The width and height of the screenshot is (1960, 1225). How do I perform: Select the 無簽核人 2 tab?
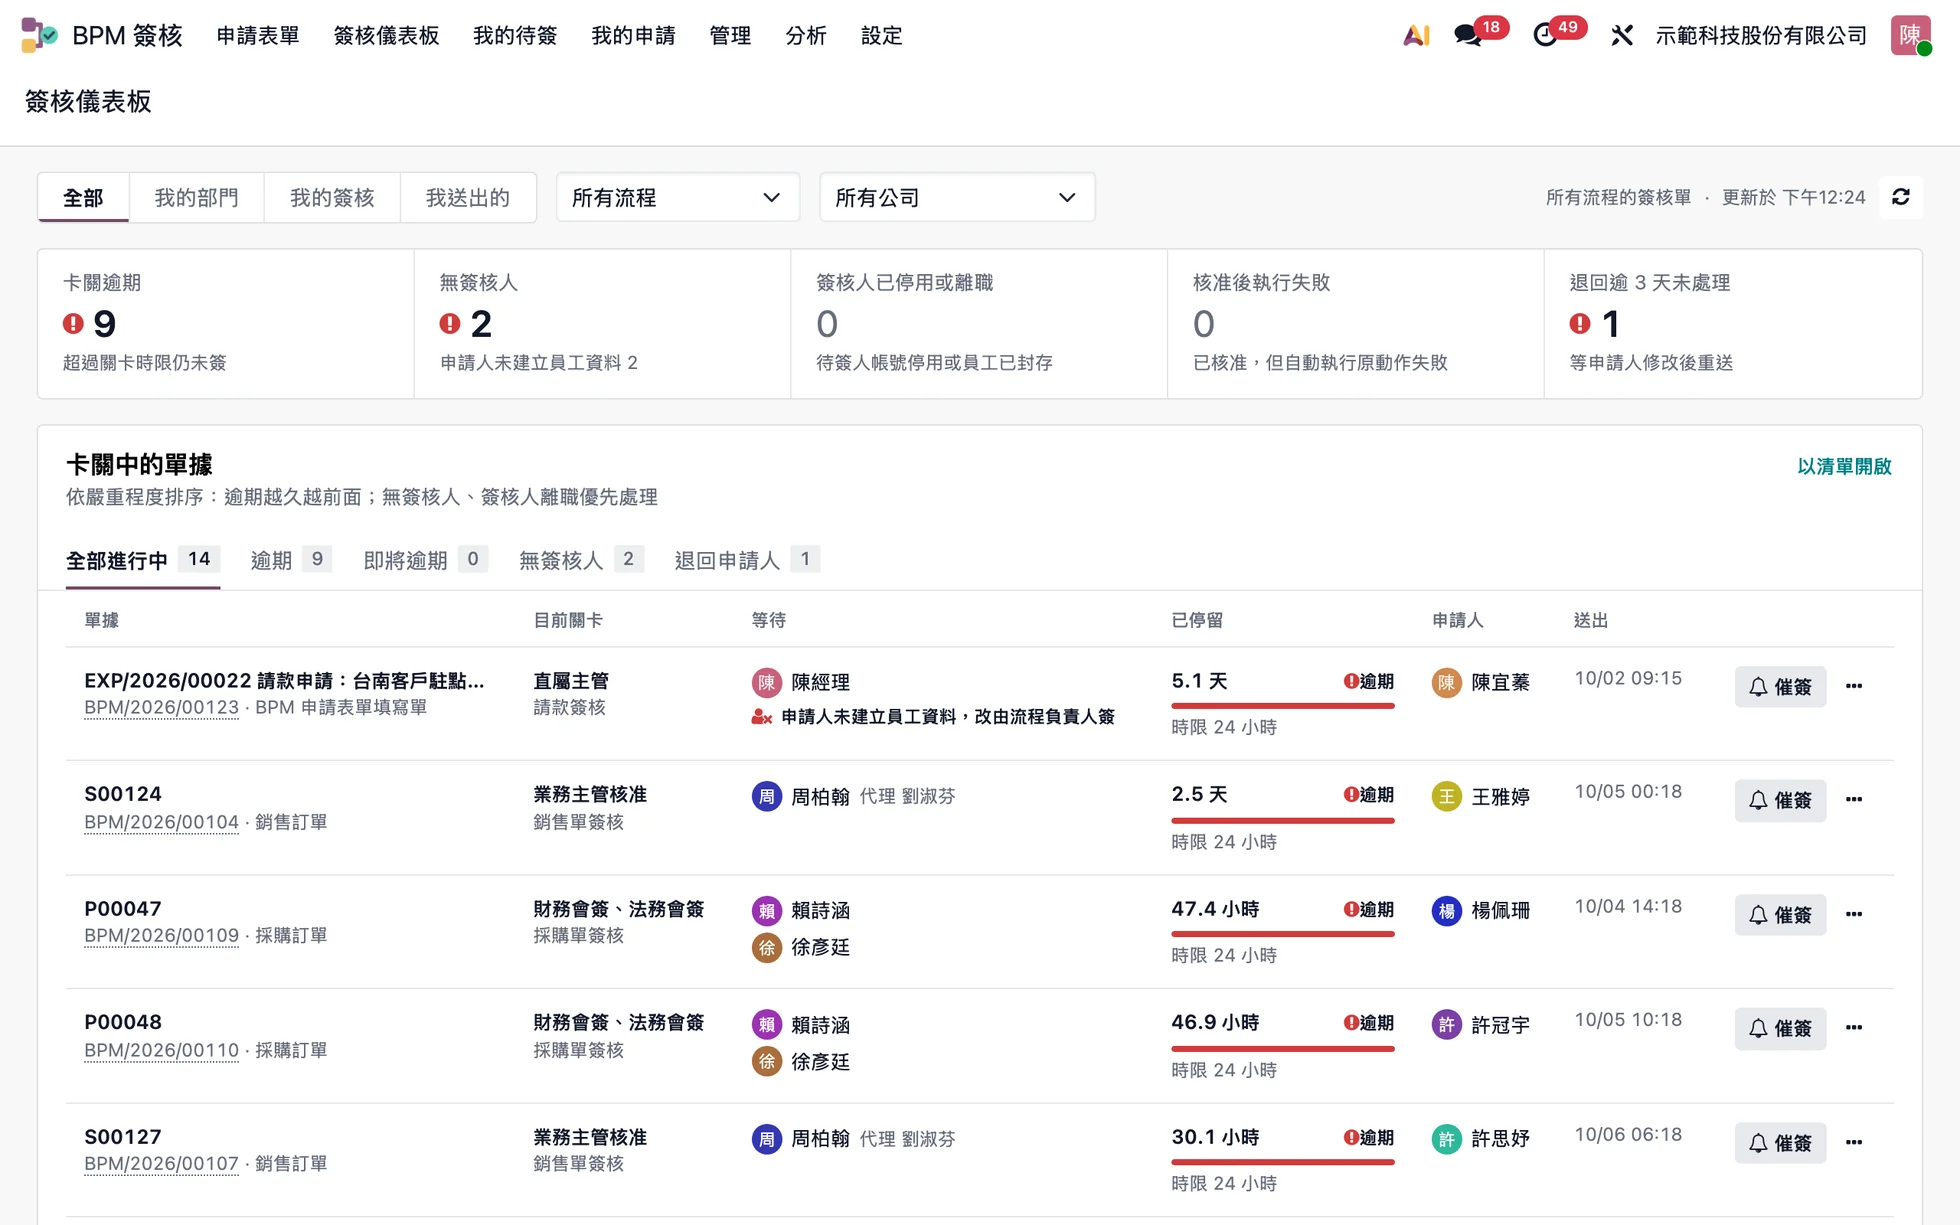581,560
